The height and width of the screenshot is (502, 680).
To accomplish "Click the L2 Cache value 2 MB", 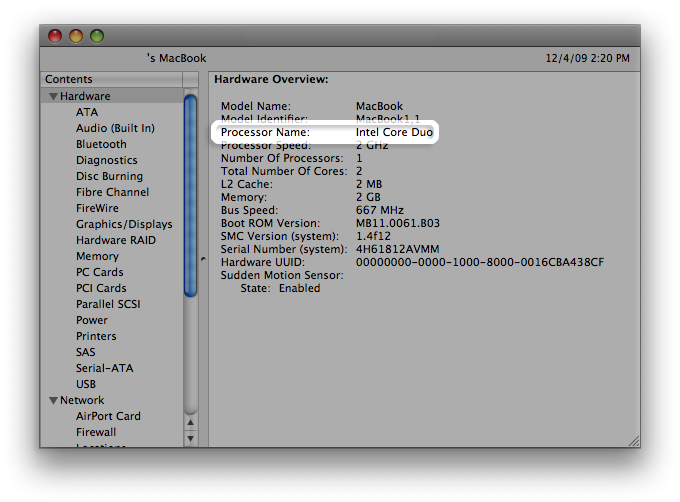I will 369,184.
